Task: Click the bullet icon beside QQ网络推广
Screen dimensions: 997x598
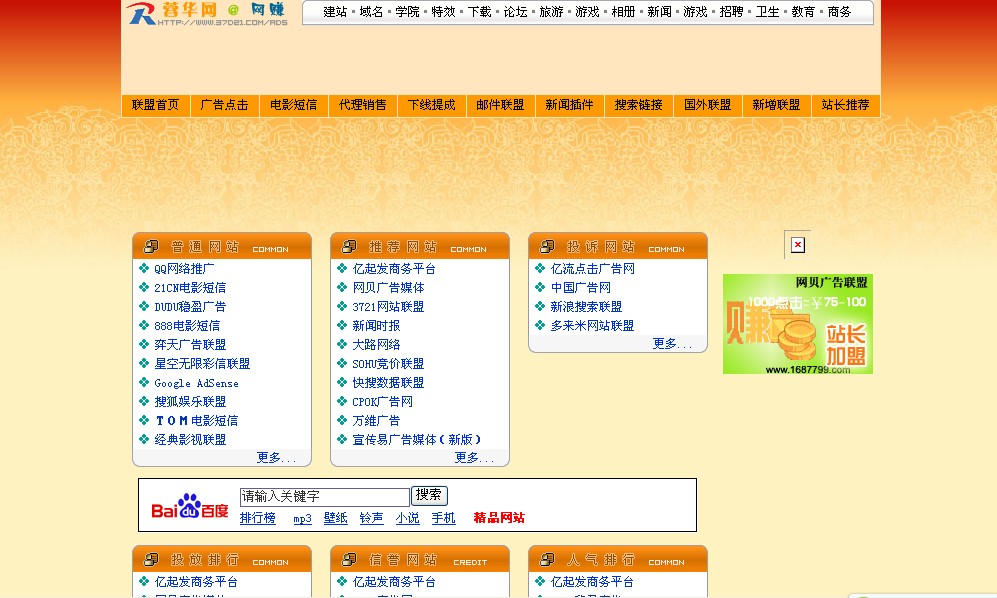Action: pyautogui.click(x=144, y=268)
